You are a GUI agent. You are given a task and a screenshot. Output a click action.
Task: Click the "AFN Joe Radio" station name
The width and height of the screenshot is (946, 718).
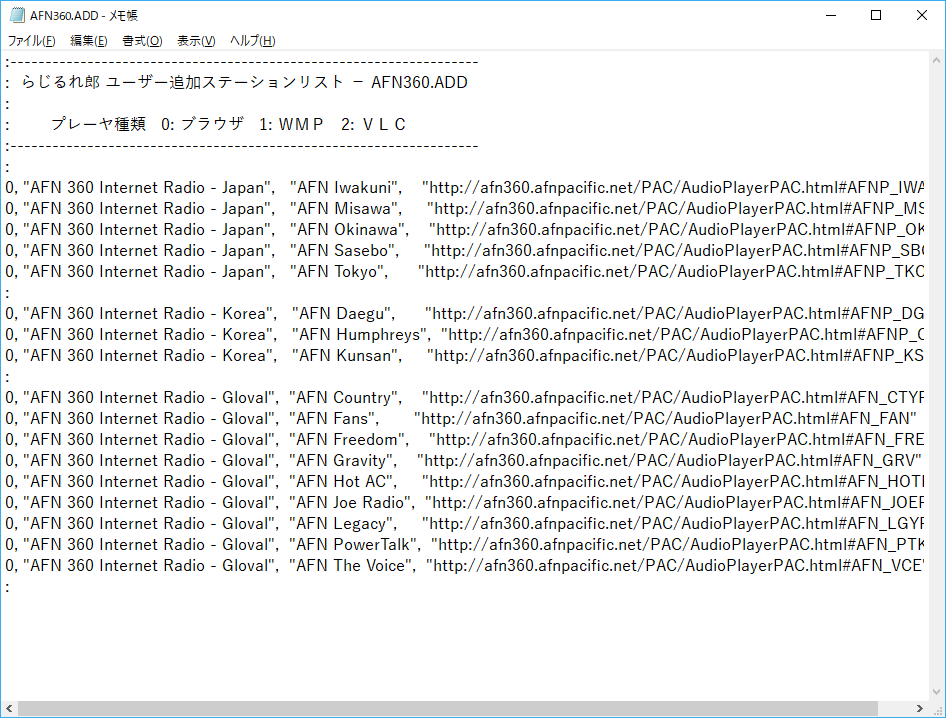click(352, 503)
